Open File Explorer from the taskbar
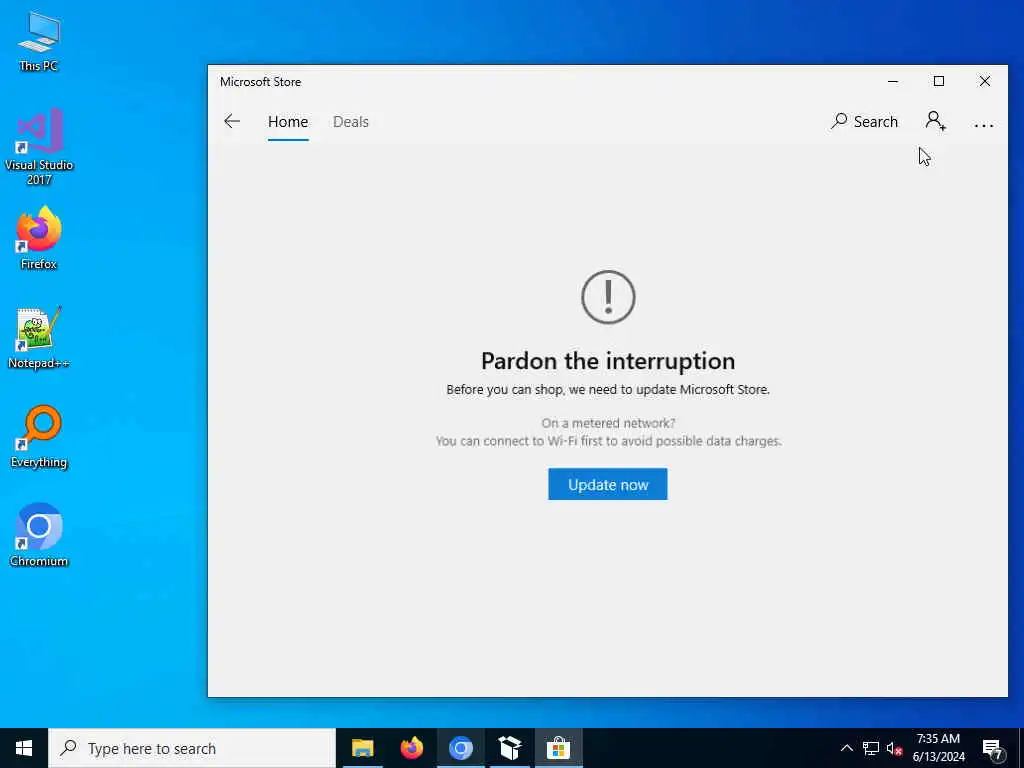This screenshot has height=768, width=1024. coord(362,748)
